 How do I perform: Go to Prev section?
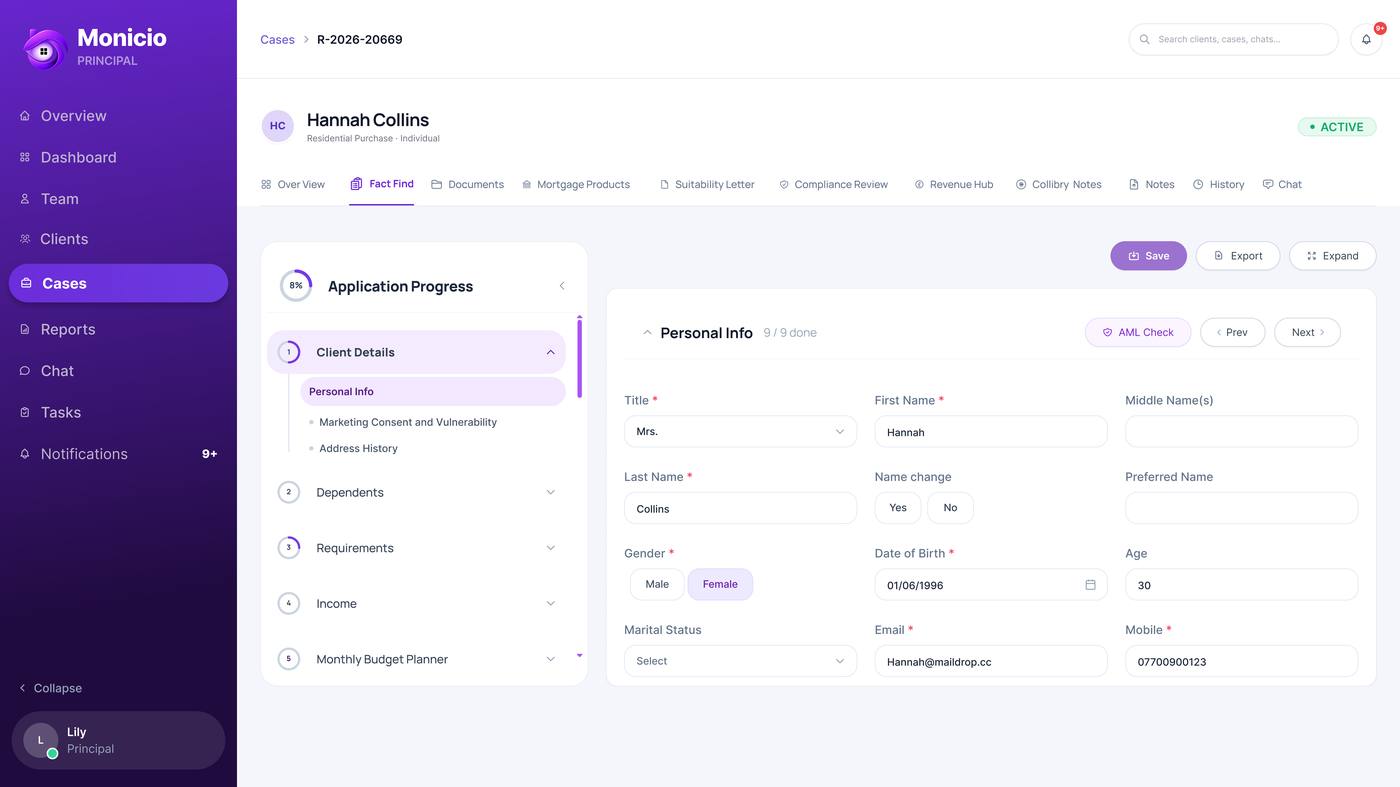(x=1232, y=332)
